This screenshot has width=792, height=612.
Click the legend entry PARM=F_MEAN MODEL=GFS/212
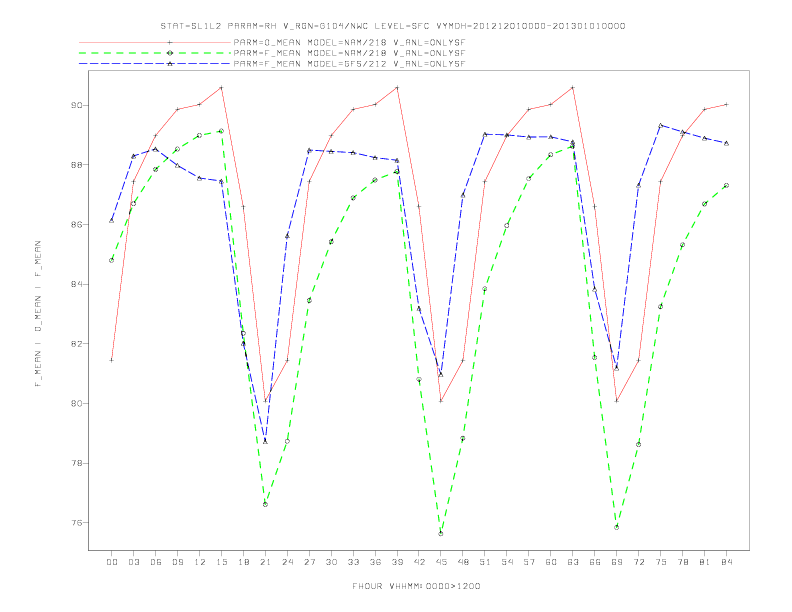[349, 64]
